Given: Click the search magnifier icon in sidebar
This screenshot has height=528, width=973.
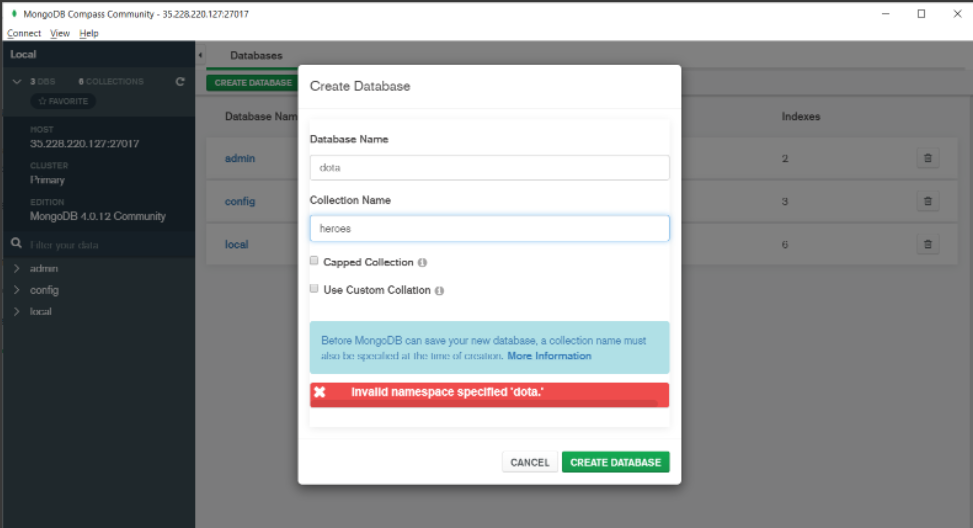Looking at the screenshot, I should (16, 243).
